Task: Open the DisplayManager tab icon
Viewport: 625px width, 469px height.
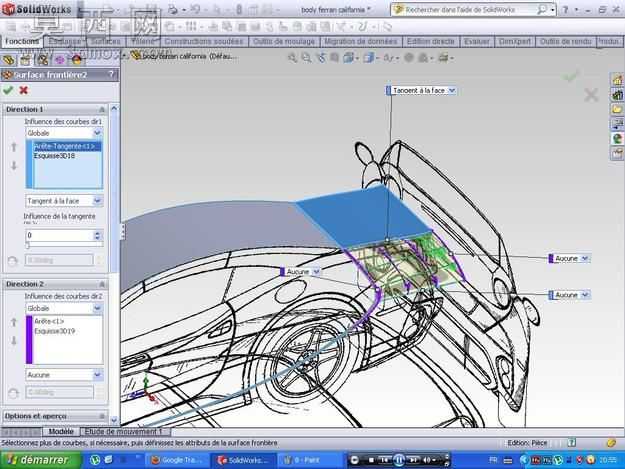Action: [x=77, y=60]
